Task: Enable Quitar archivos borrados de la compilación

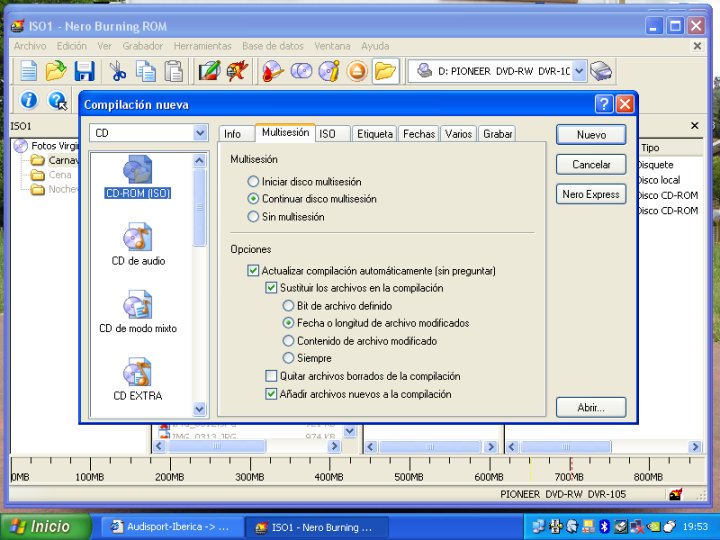Action: click(271, 376)
